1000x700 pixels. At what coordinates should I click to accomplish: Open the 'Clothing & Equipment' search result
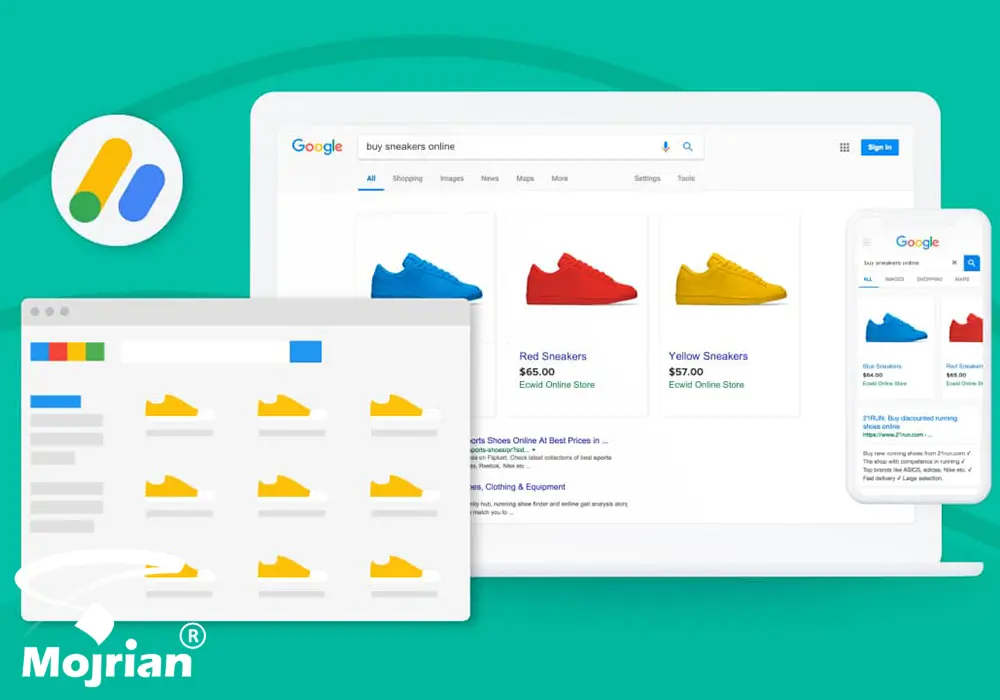click(x=518, y=487)
